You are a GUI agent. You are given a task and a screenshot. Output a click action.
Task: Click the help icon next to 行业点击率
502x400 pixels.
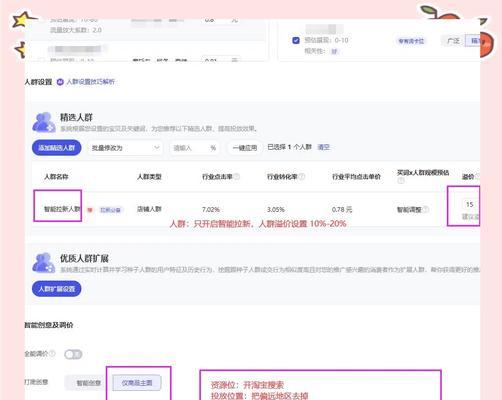pyautogui.click(x=237, y=176)
